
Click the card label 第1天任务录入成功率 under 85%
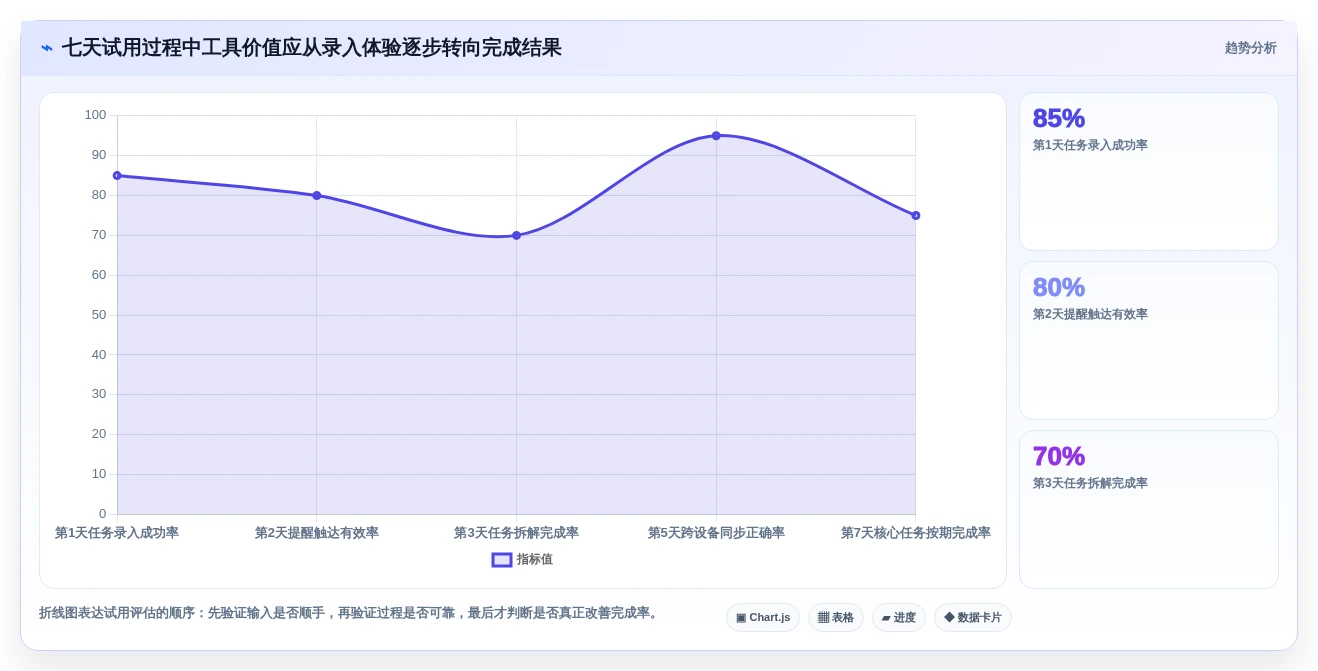point(1090,145)
